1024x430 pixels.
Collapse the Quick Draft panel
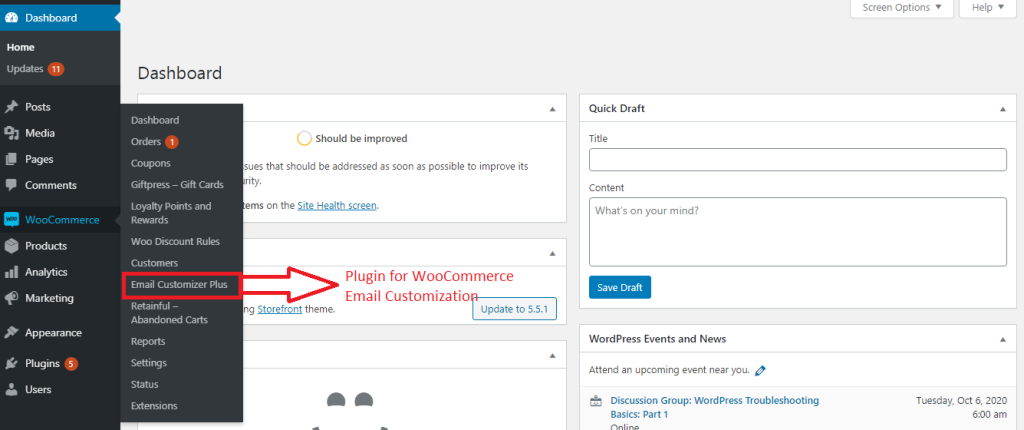1003,108
